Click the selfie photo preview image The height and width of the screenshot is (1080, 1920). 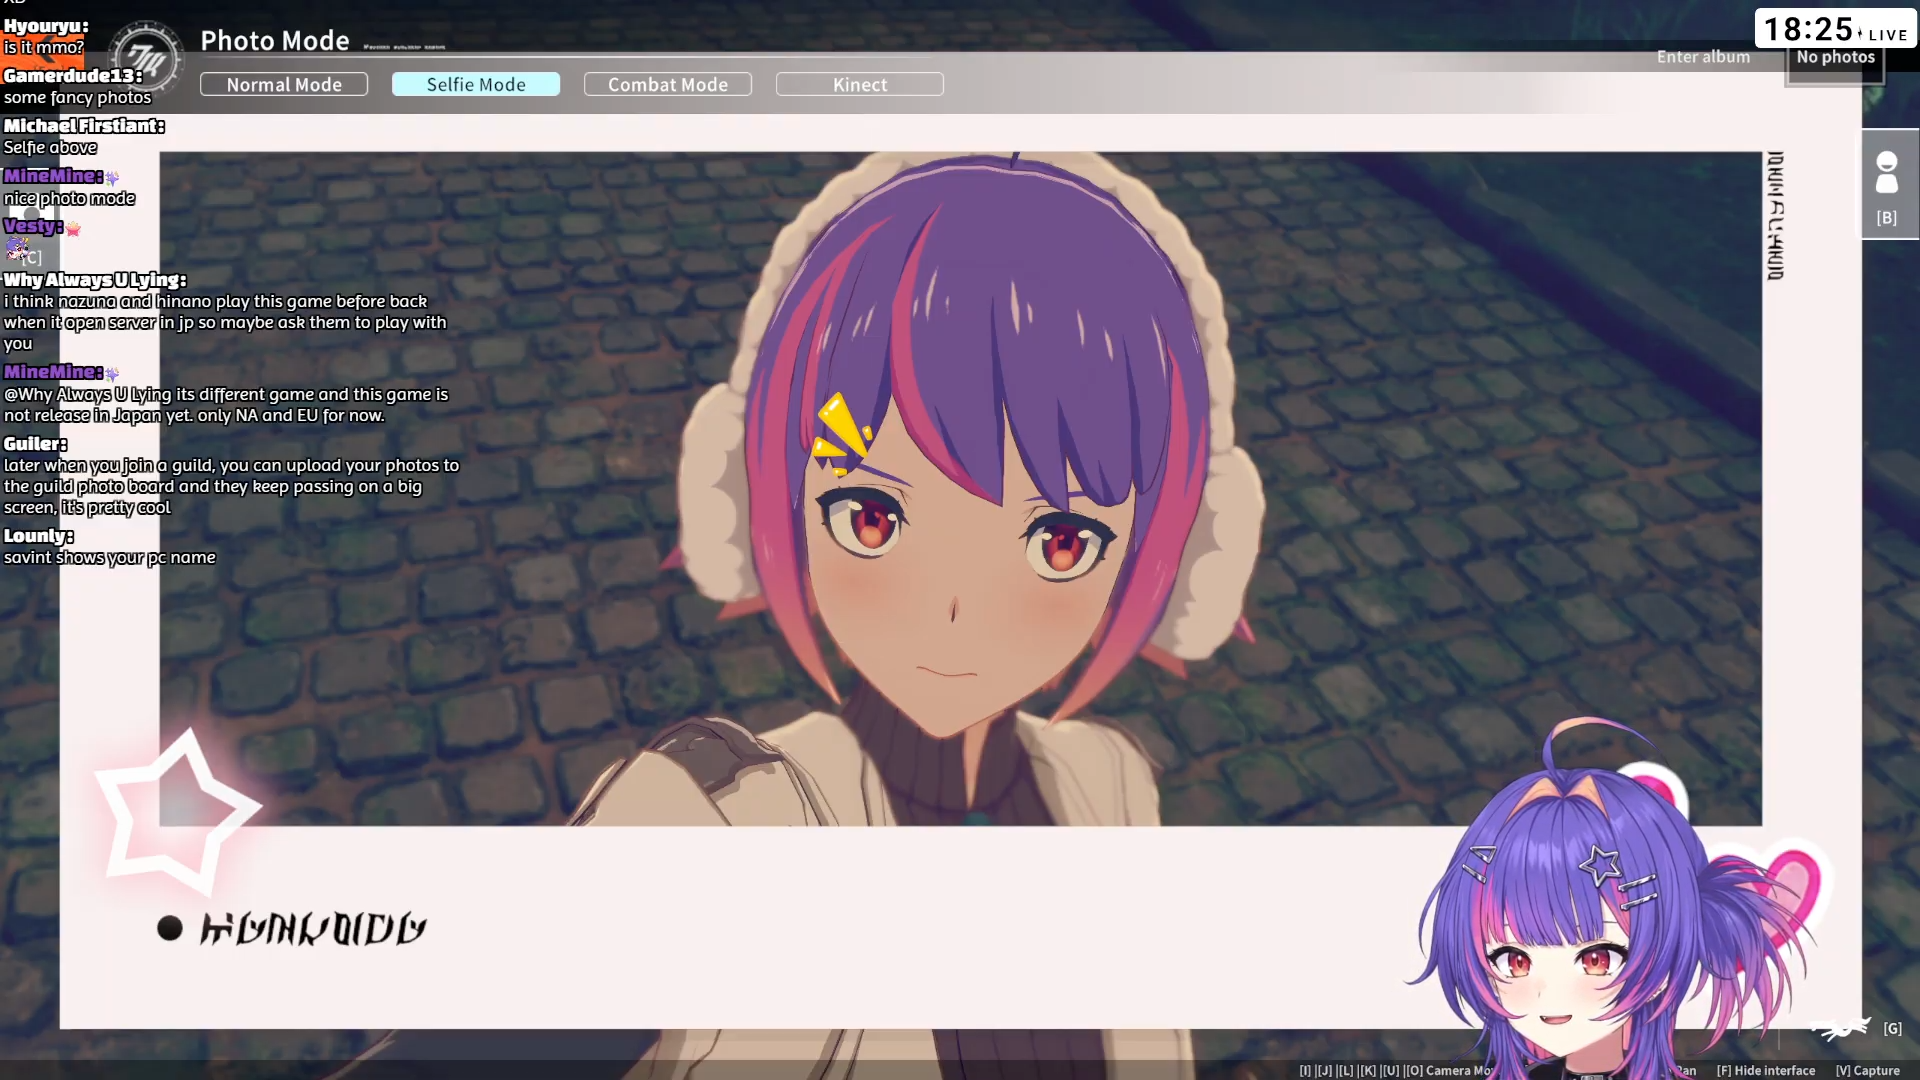pyautogui.click(x=960, y=488)
